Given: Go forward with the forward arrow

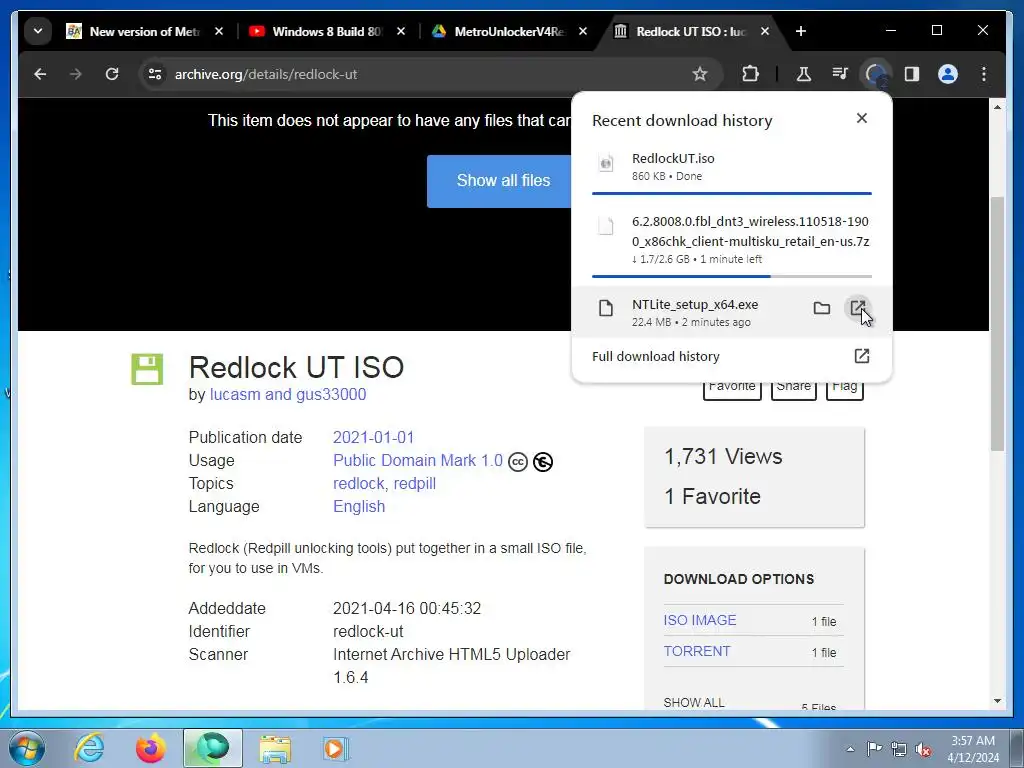Looking at the screenshot, I should [x=76, y=74].
